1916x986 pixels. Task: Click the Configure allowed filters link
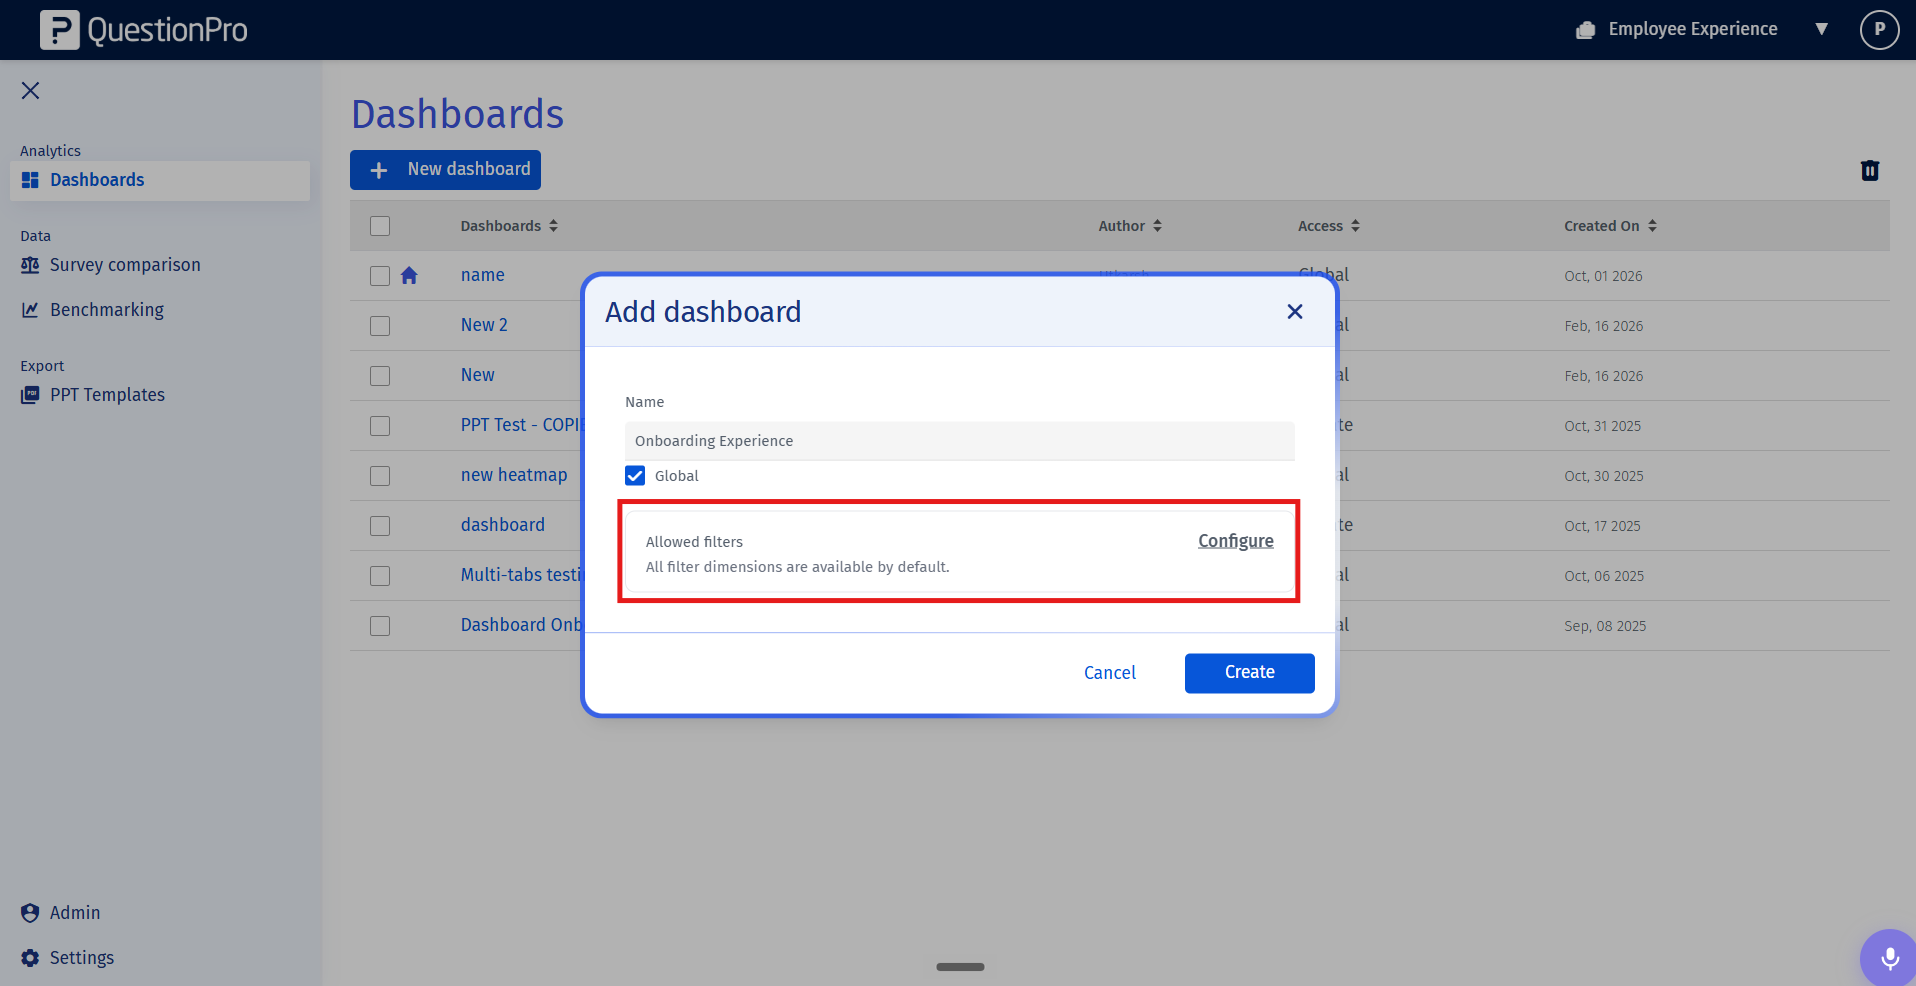[x=1236, y=541]
